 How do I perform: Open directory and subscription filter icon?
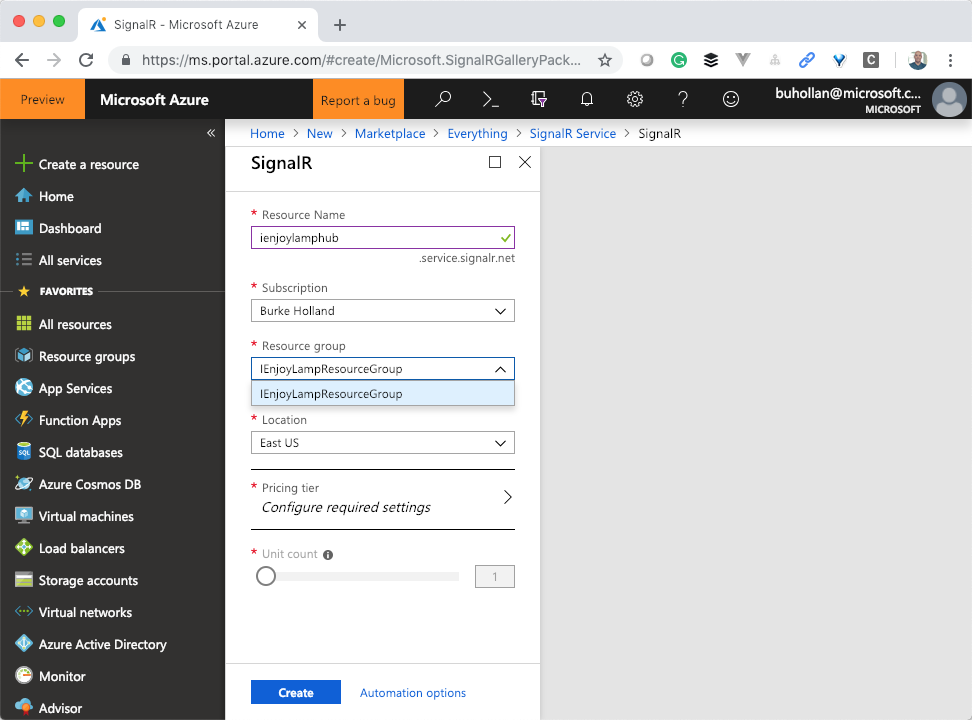(539, 99)
